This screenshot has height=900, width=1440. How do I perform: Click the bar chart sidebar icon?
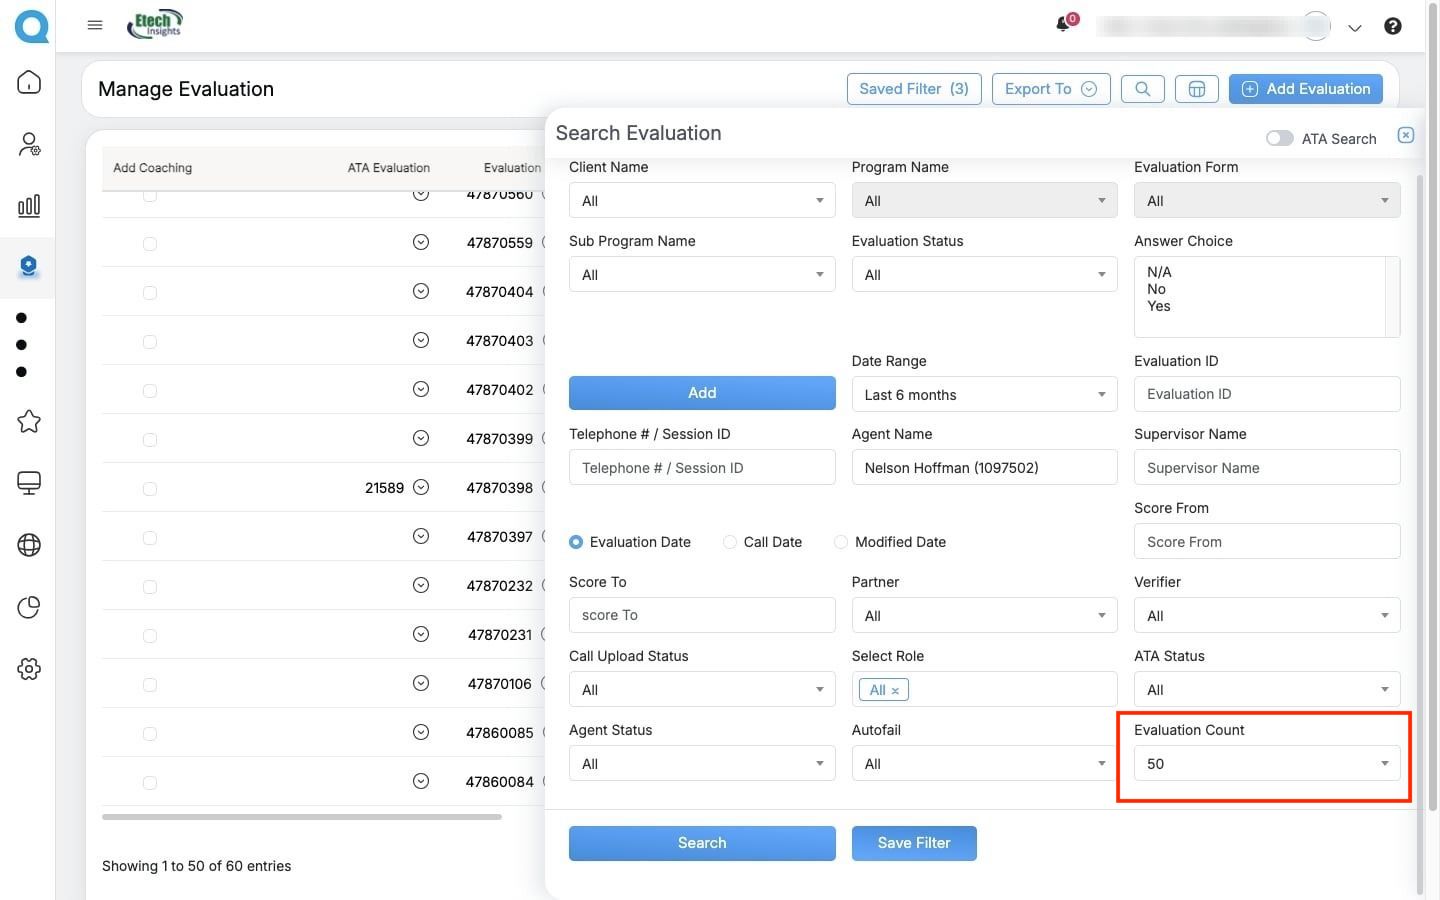(29, 206)
